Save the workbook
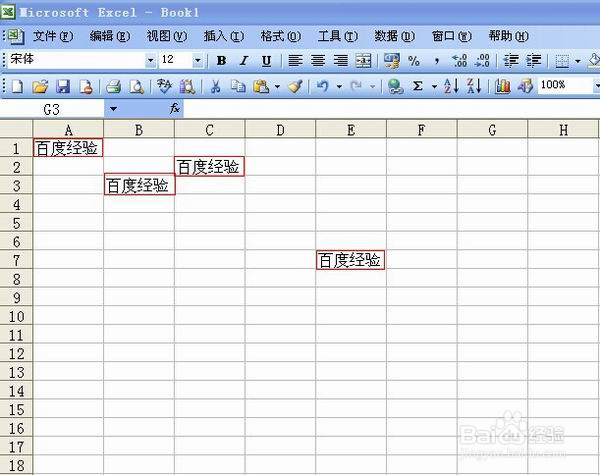Viewport: 600px width, 475px height. 63,86
